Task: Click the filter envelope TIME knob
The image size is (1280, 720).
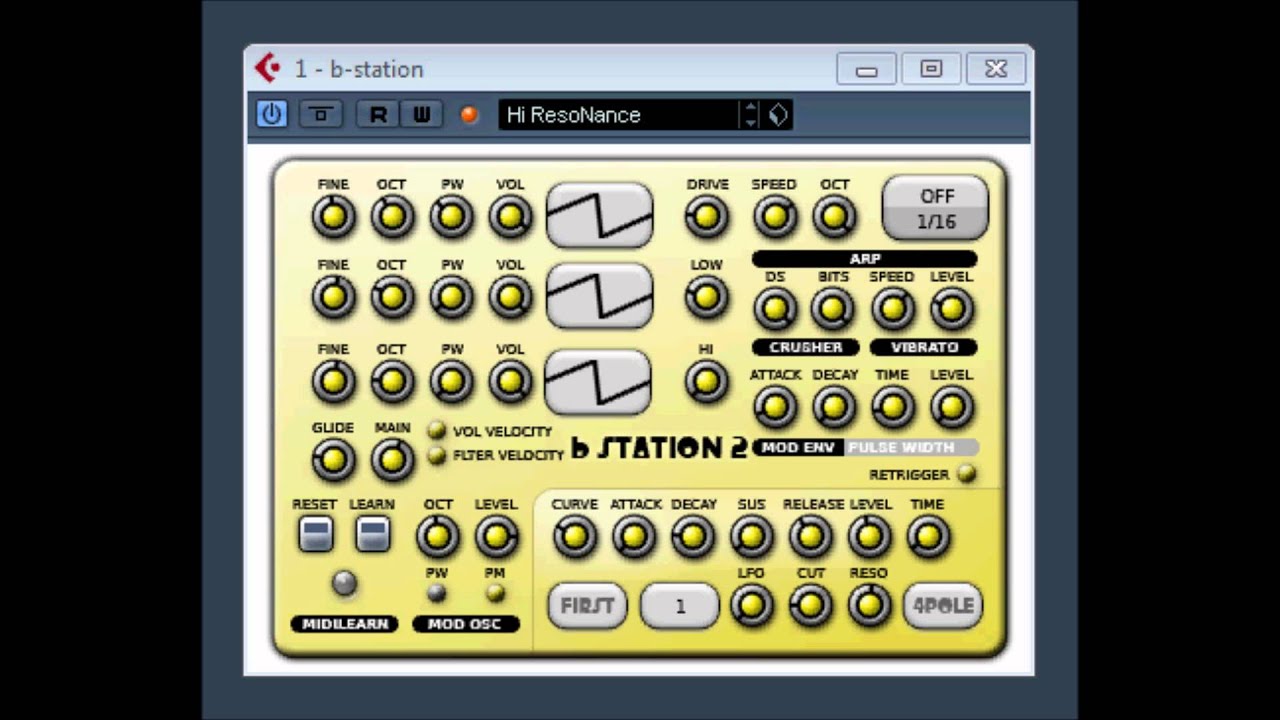Action: point(928,537)
